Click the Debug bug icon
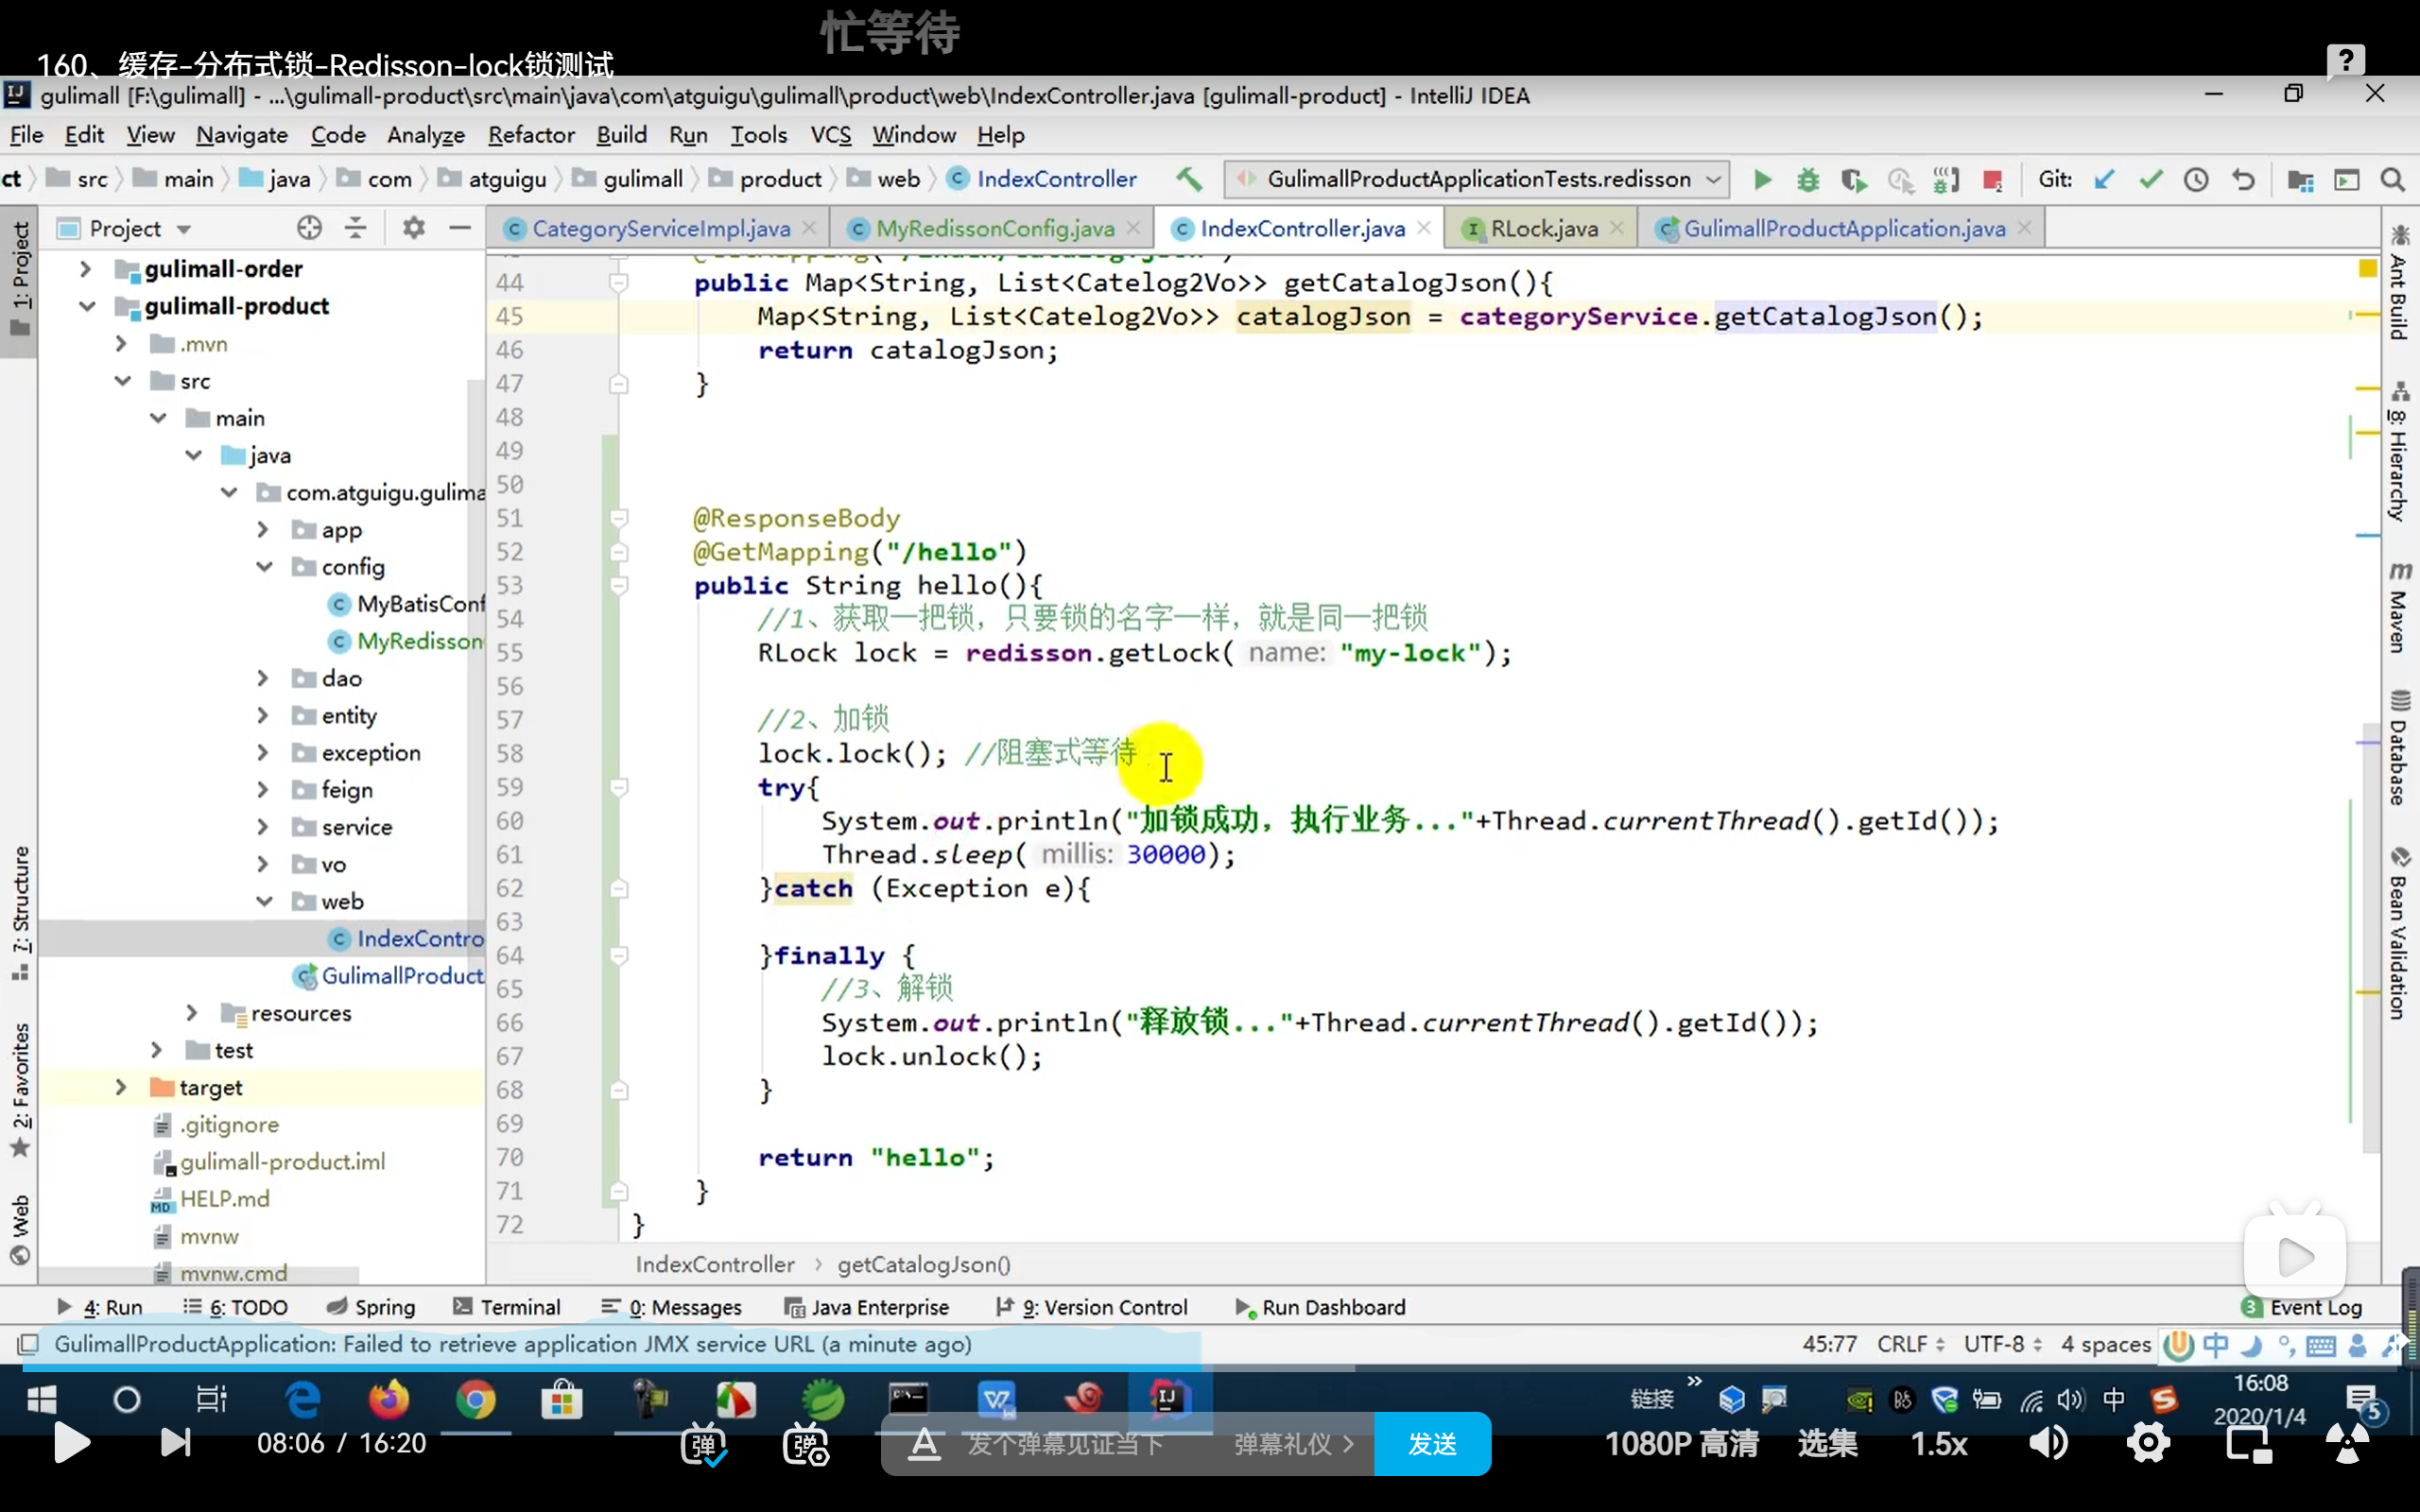 click(1808, 180)
